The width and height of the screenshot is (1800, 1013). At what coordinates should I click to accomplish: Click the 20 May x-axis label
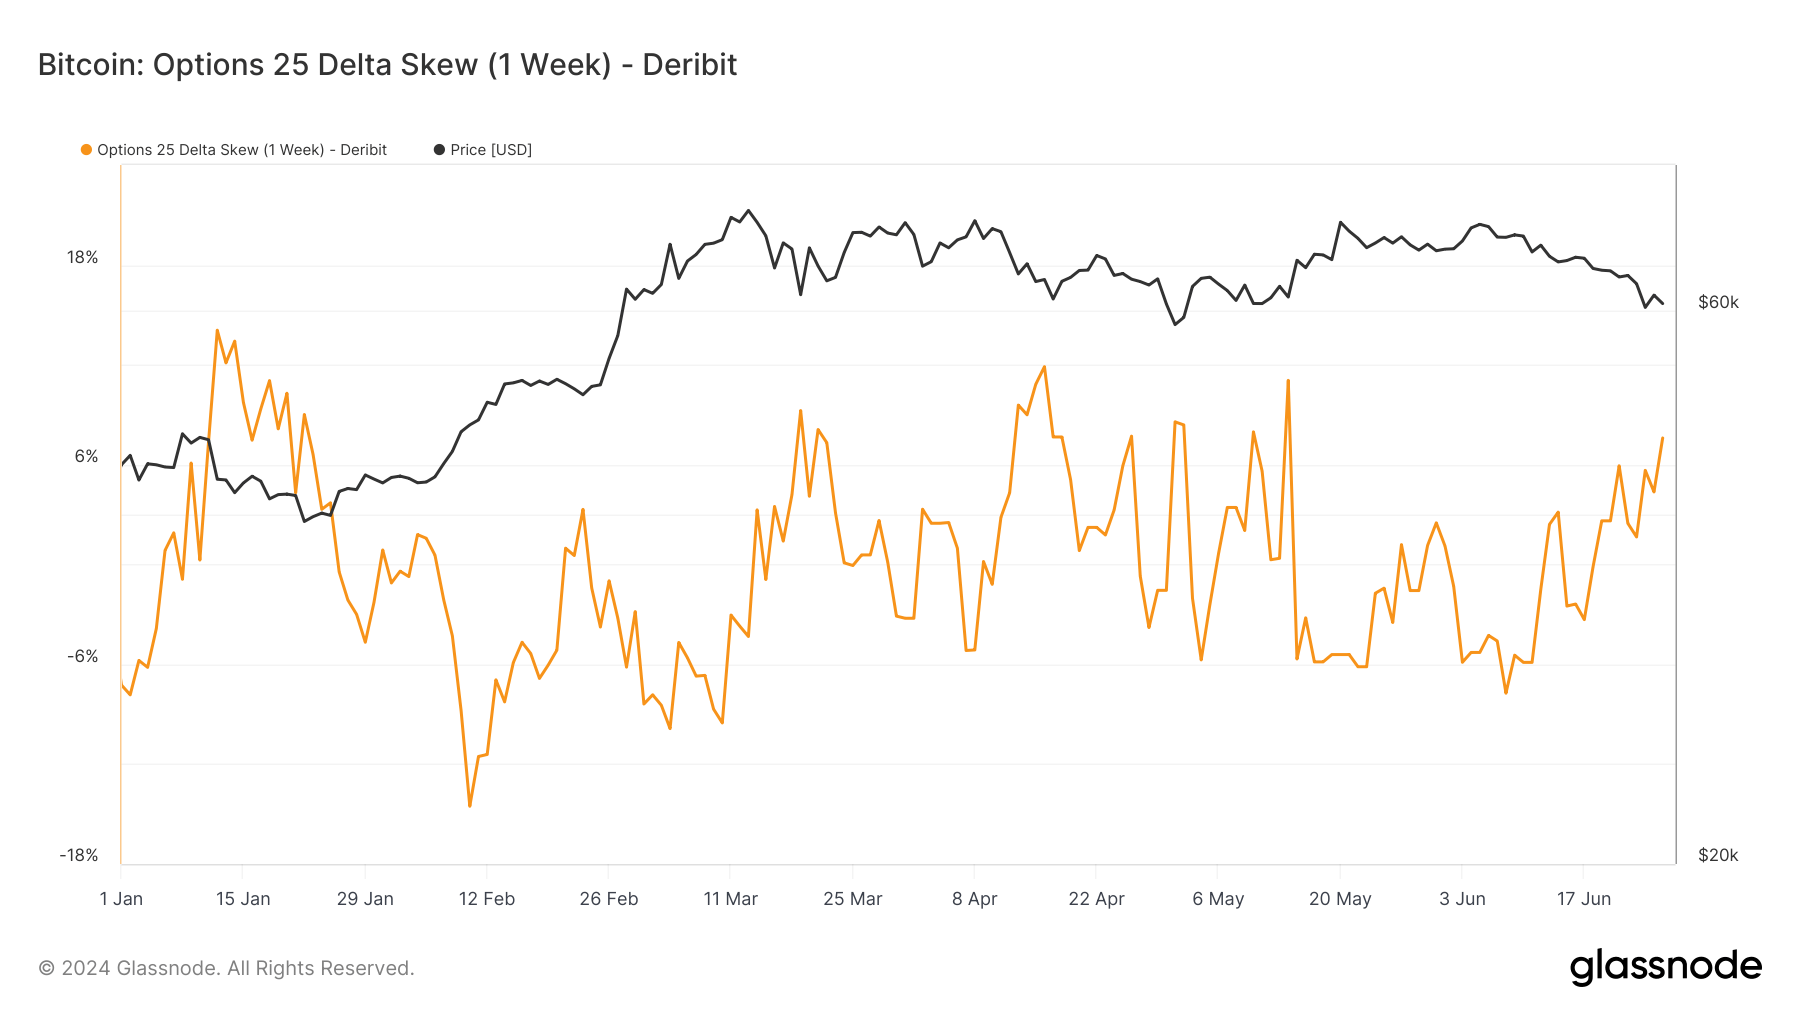pos(1340,899)
